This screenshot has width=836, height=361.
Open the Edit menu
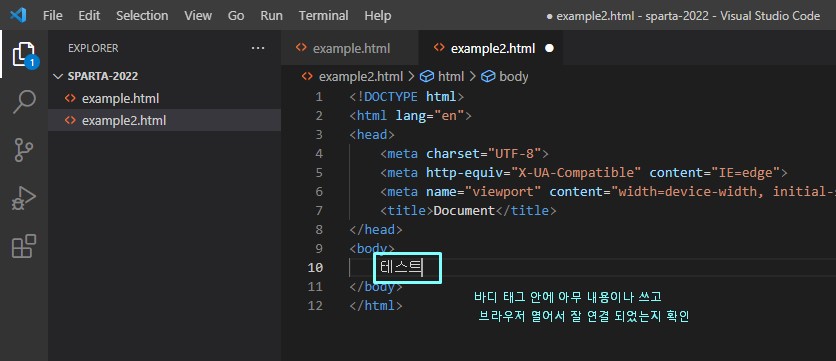click(x=89, y=15)
